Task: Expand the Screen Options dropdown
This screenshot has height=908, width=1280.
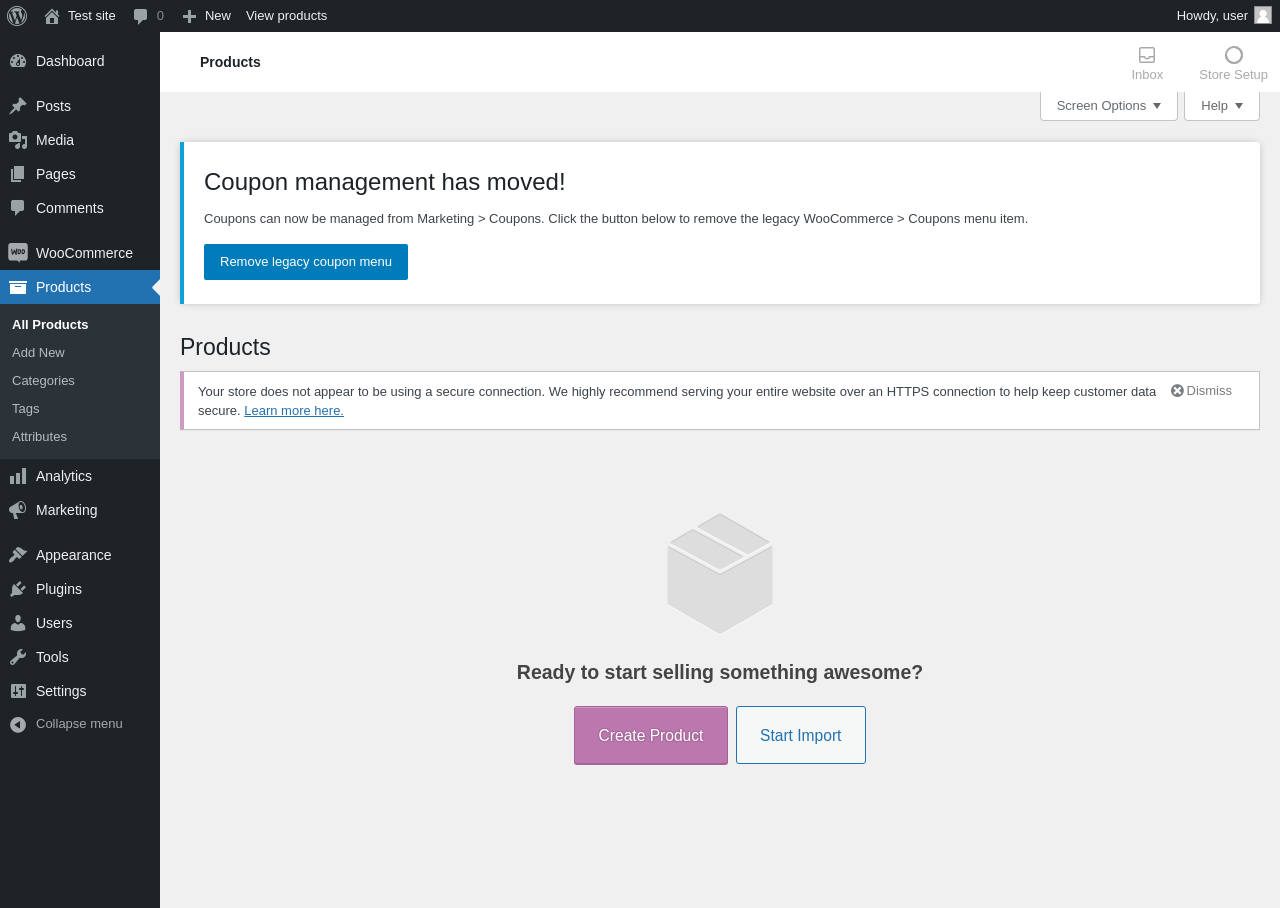Action: coord(1108,106)
